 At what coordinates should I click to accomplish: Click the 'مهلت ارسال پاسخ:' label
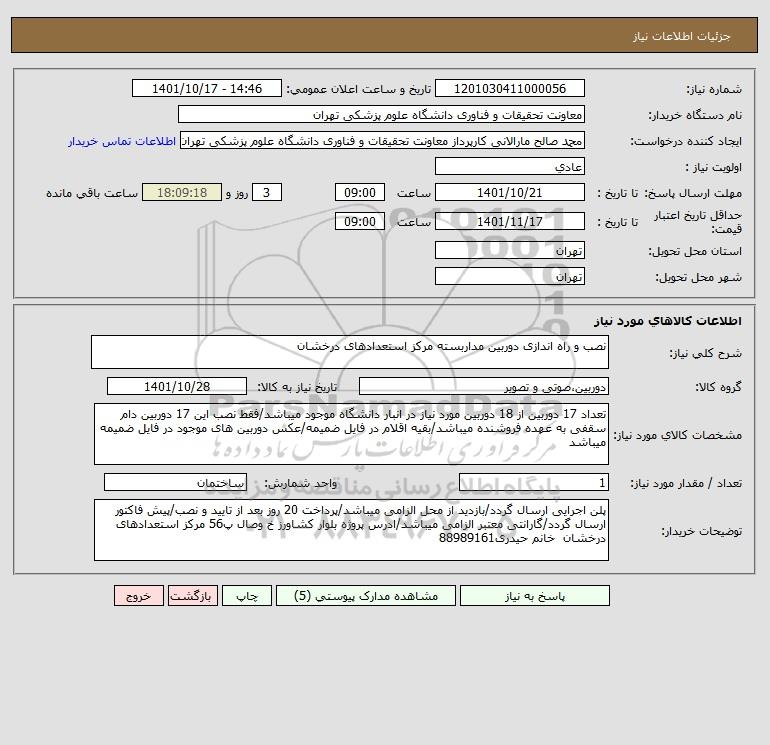pyautogui.click(x=693, y=193)
